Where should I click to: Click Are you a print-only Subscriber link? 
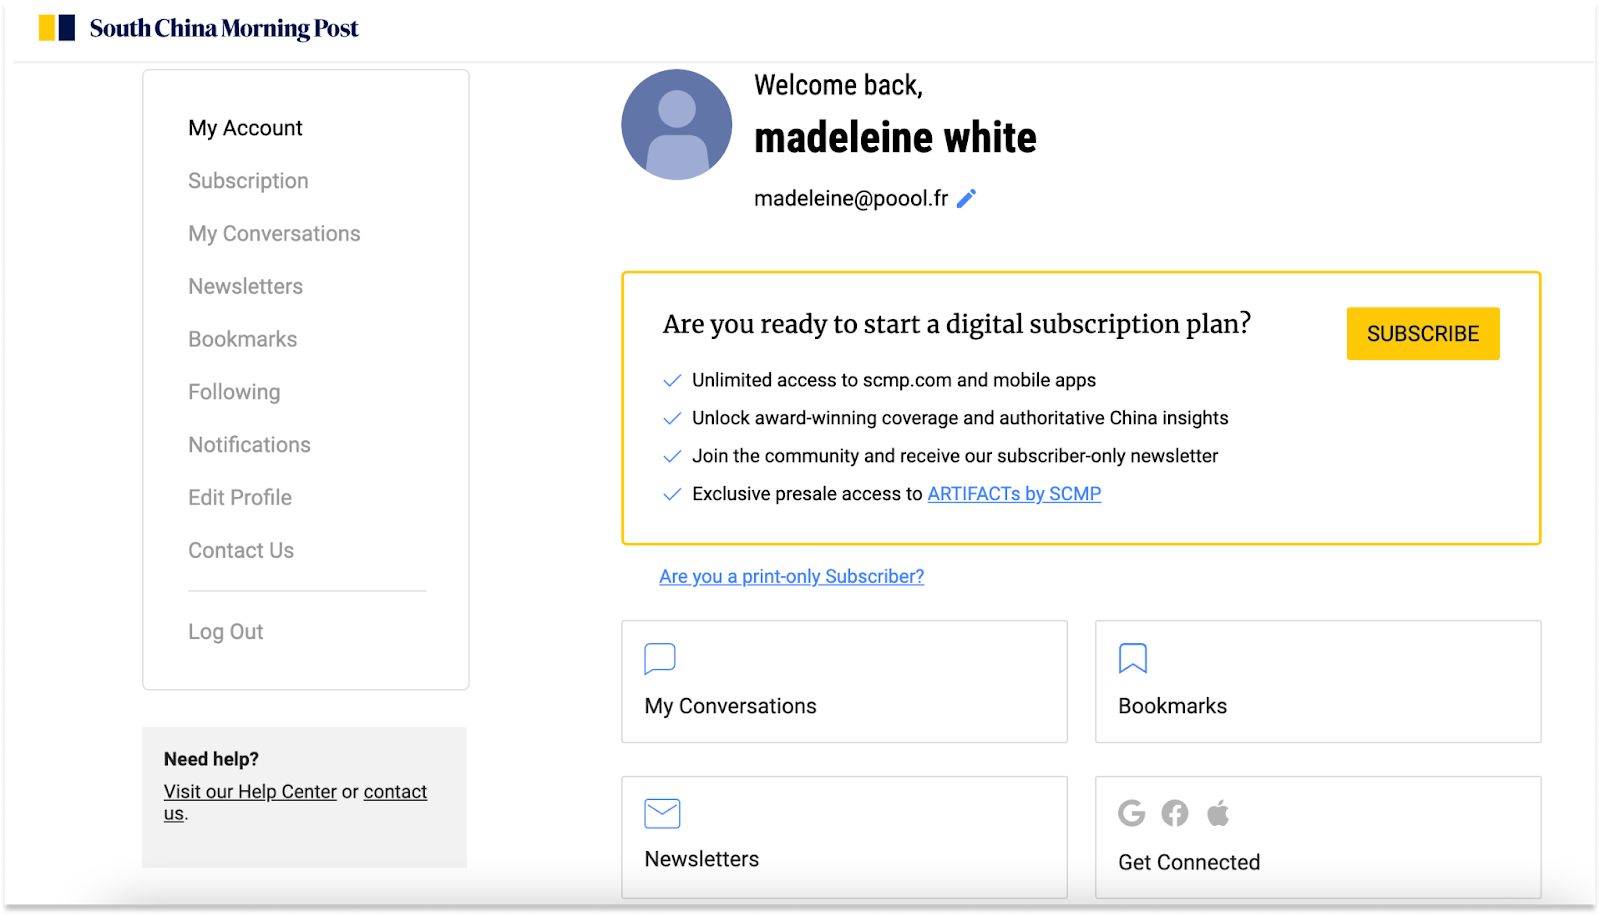pyautogui.click(x=790, y=576)
